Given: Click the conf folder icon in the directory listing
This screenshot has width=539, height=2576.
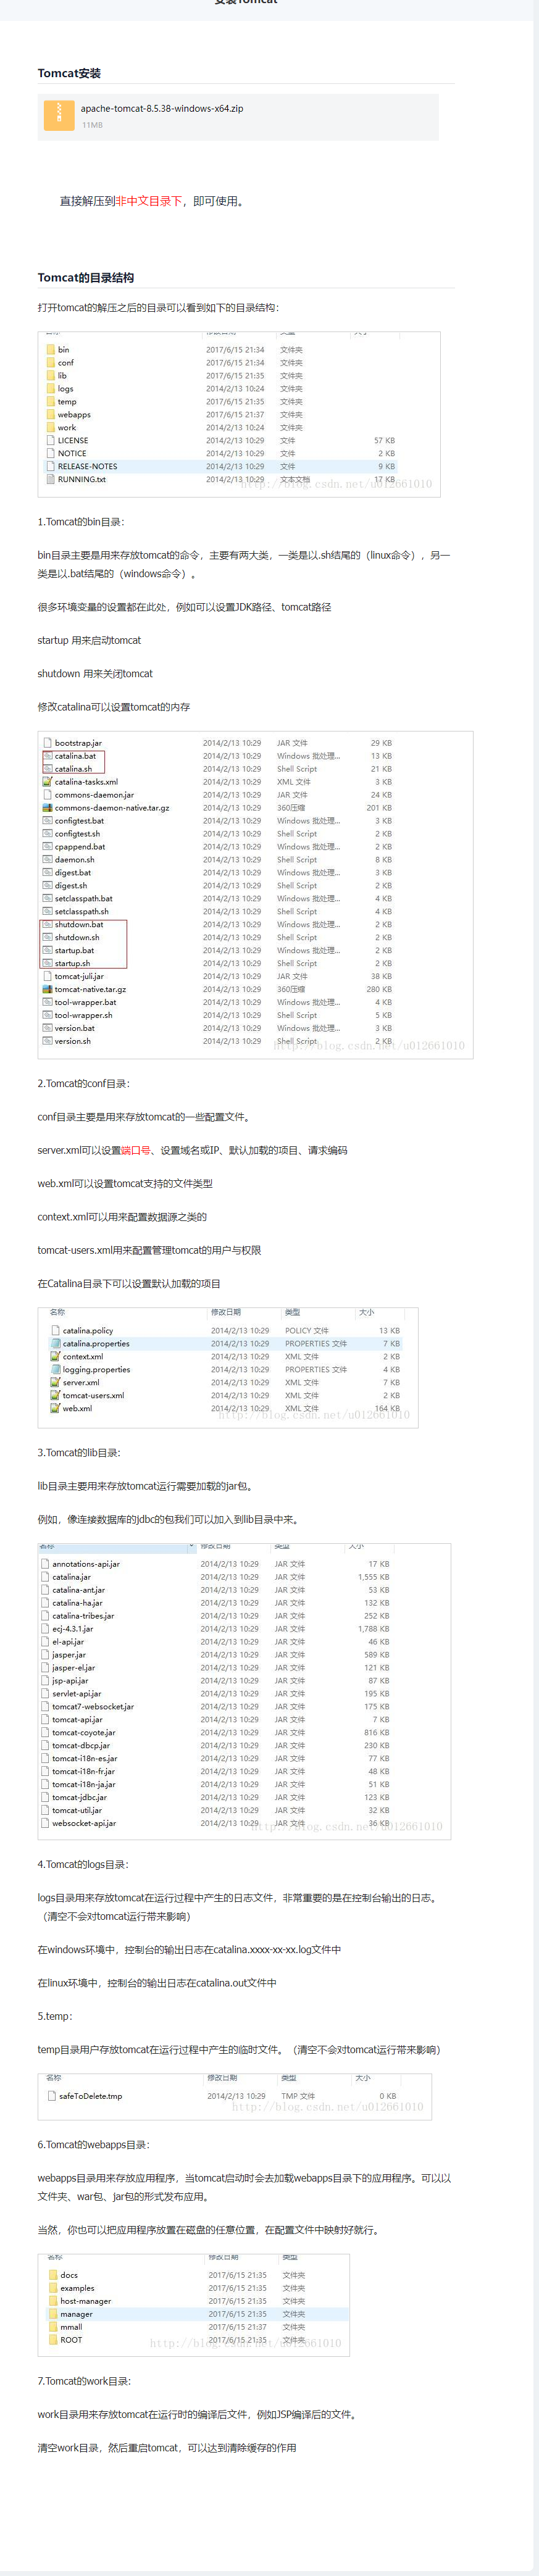Looking at the screenshot, I should tap(50, 363).
